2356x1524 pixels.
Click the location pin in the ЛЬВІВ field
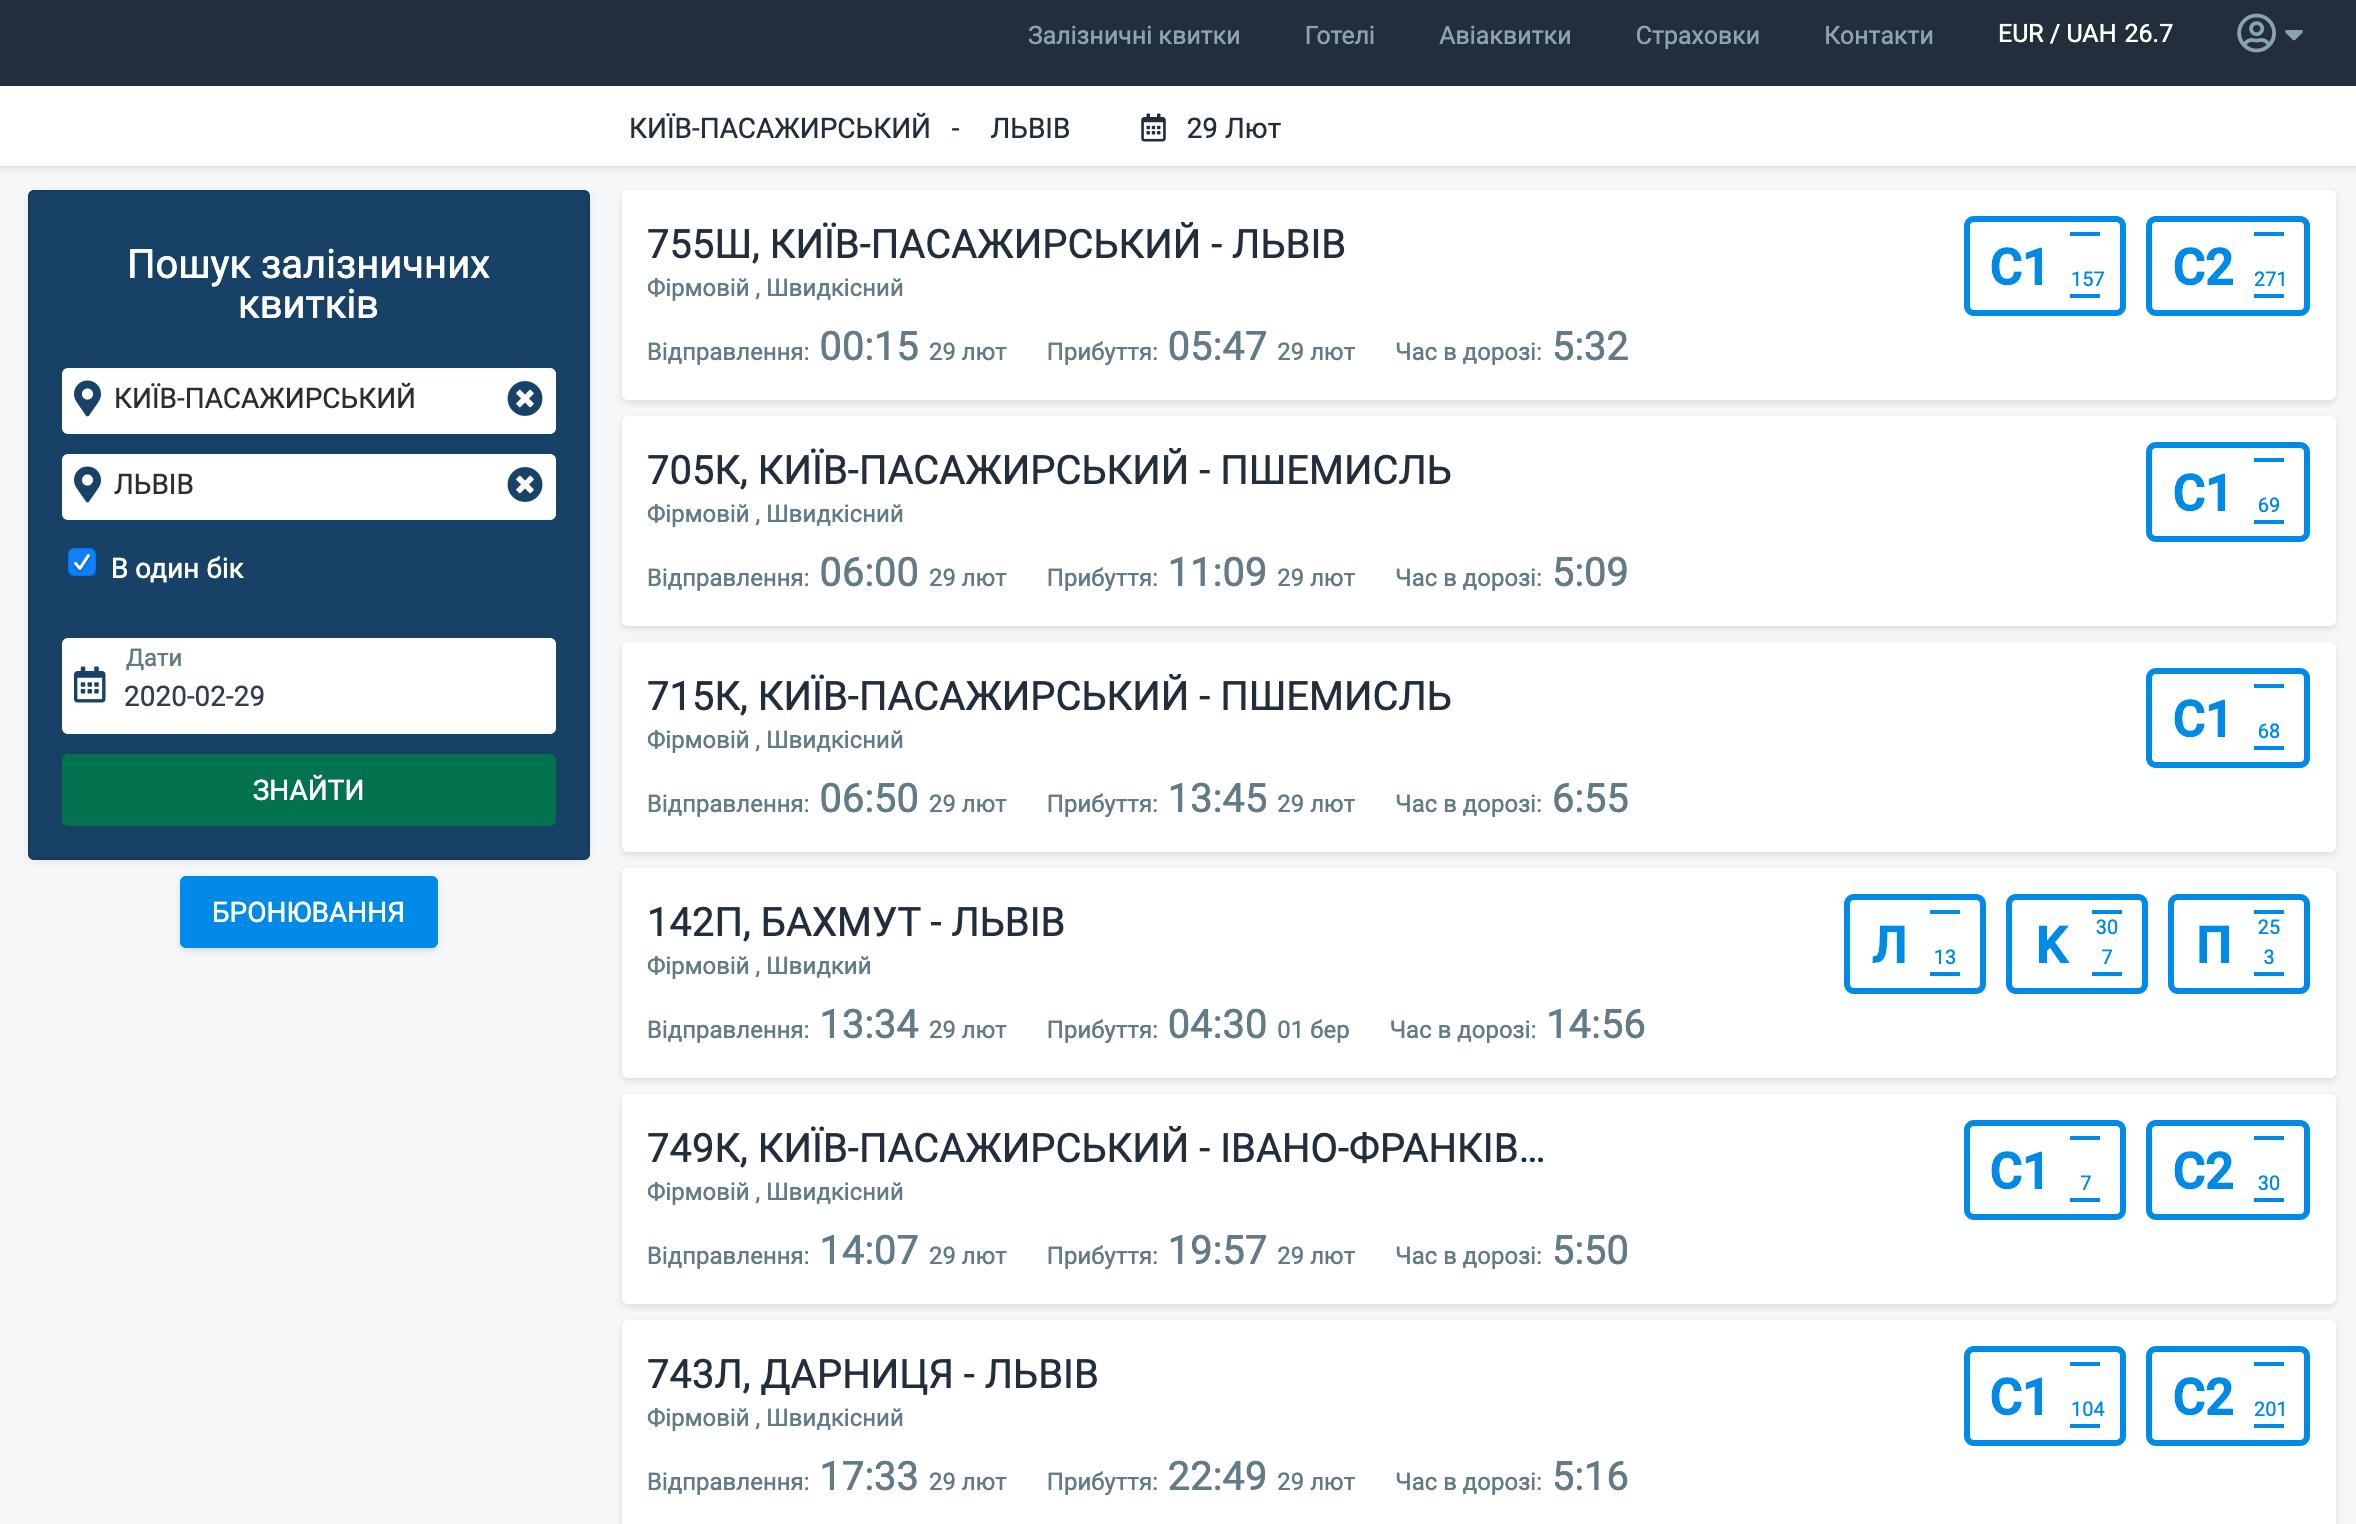click(88, 485)
